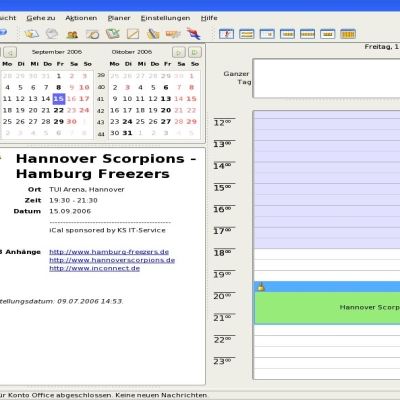The image size is (400, 400).
Task: Open contacts via the people icon
Action: (72, 34)
